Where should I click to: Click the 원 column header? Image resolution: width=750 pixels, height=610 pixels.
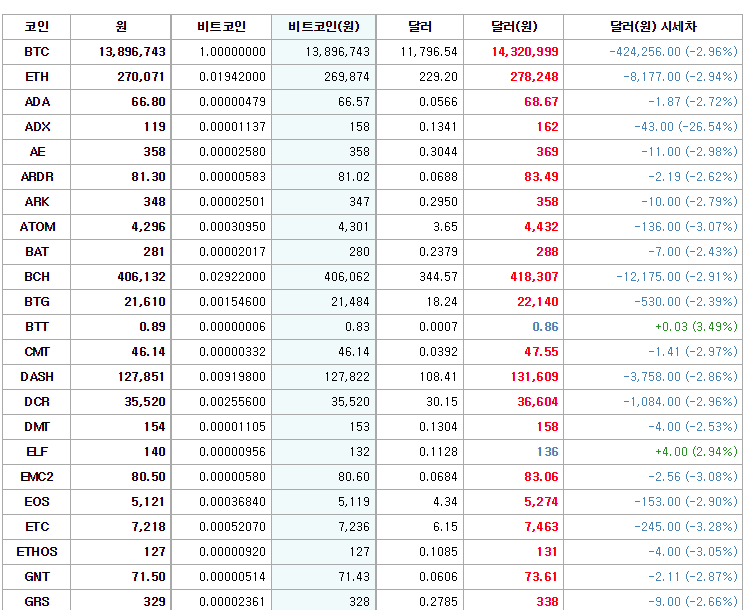pos(121,26)
